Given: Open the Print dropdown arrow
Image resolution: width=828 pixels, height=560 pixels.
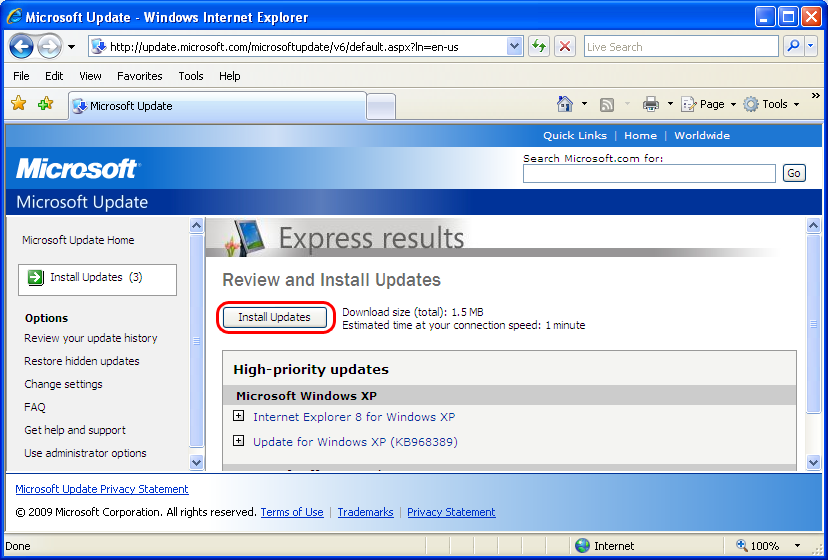Looking at the screenshot, I should (x=670, y=104).
